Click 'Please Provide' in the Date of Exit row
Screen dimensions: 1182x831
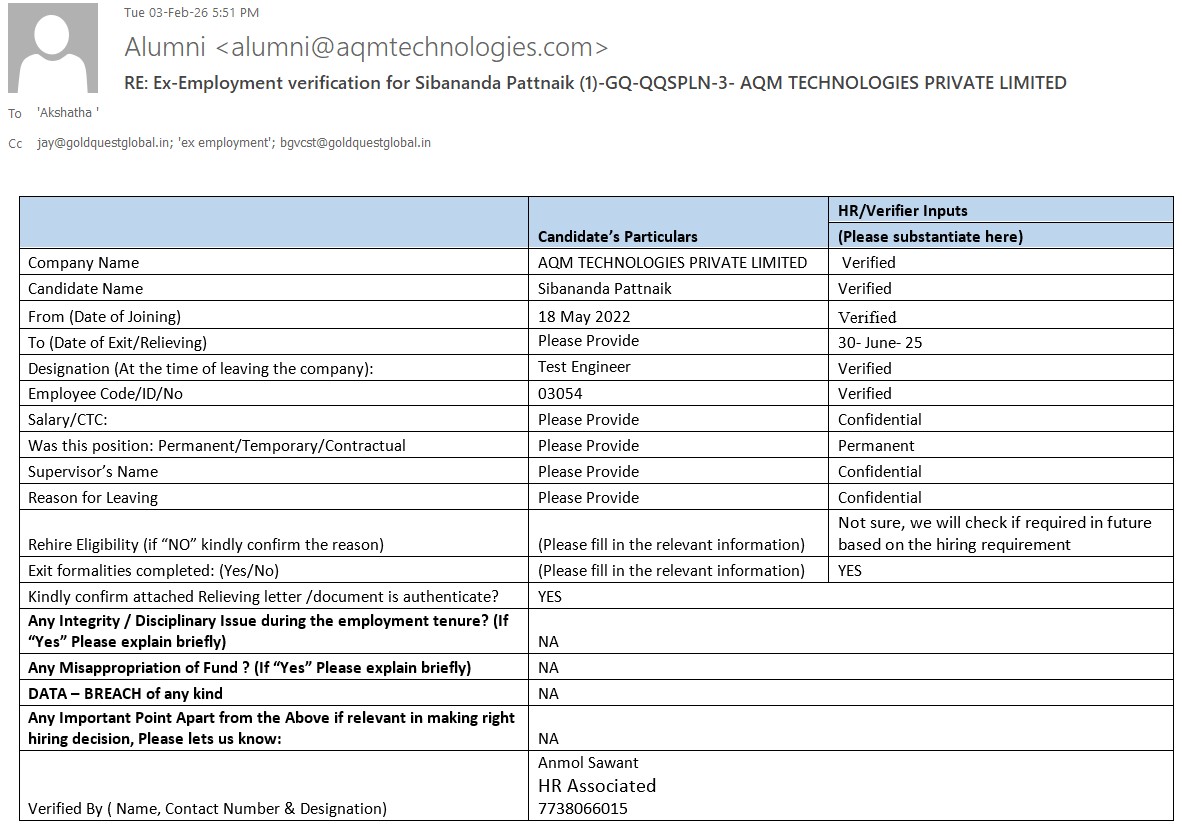[588, 341]
